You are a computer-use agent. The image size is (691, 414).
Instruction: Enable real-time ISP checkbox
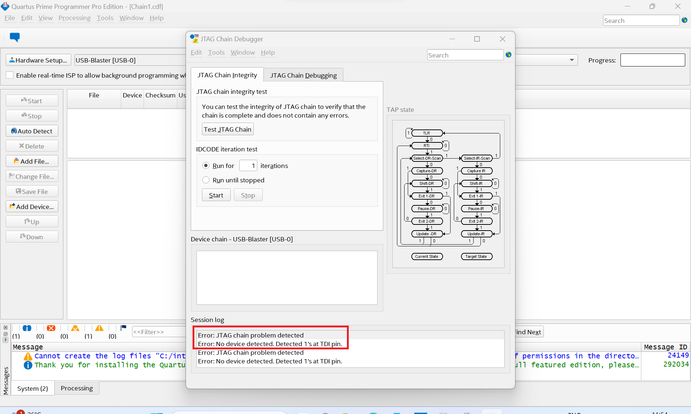coord(10,75)
